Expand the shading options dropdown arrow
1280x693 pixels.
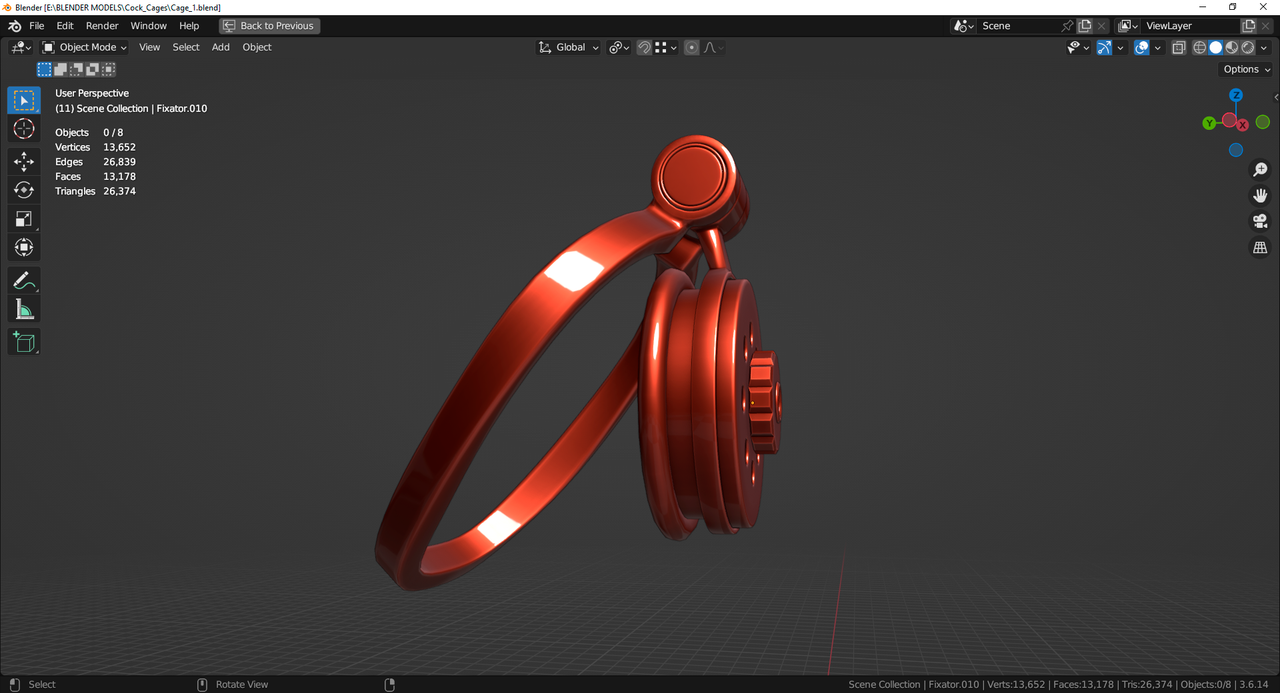click(x=1263, y=47)
